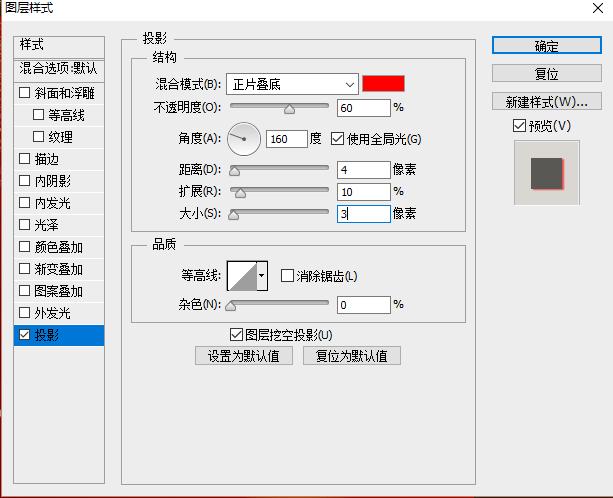This screenshot has width=613, height=498.
Task: Click the 角度 input field showing 160
Action: pyautogui.click(x=287, y=139)
